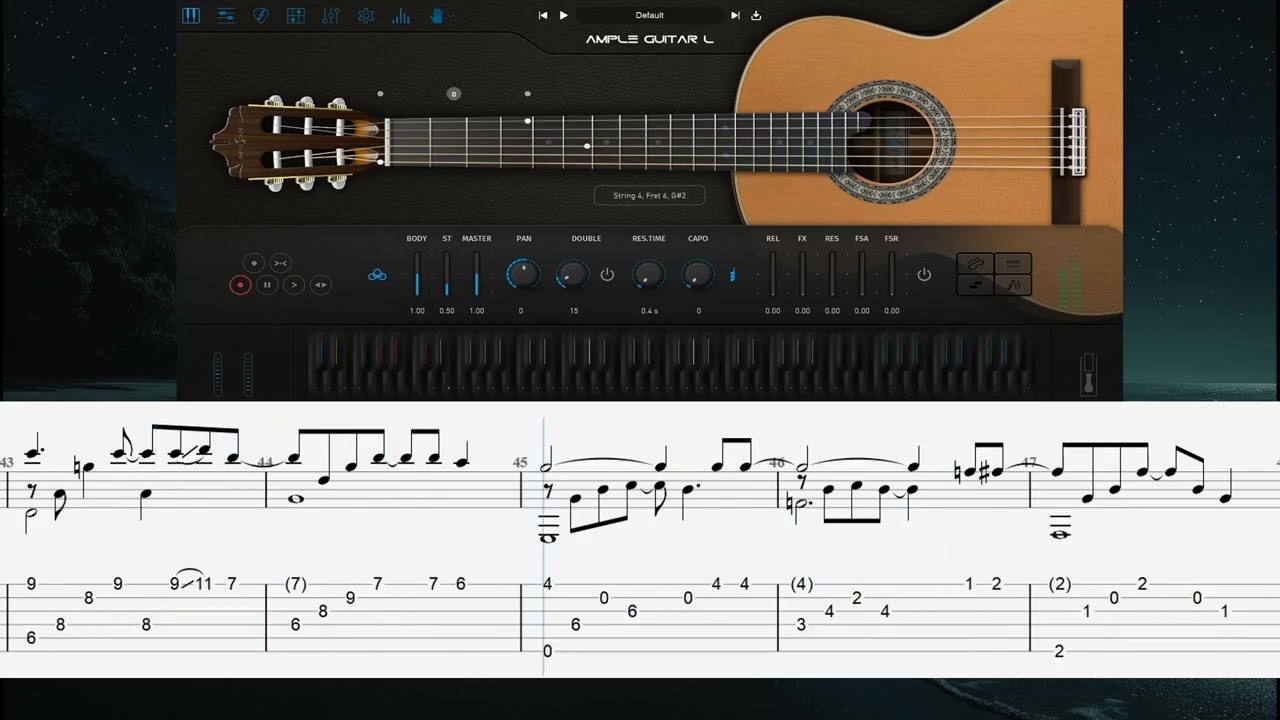
Task: Open the guitar pick tab player icon
Action: [261, 15]
